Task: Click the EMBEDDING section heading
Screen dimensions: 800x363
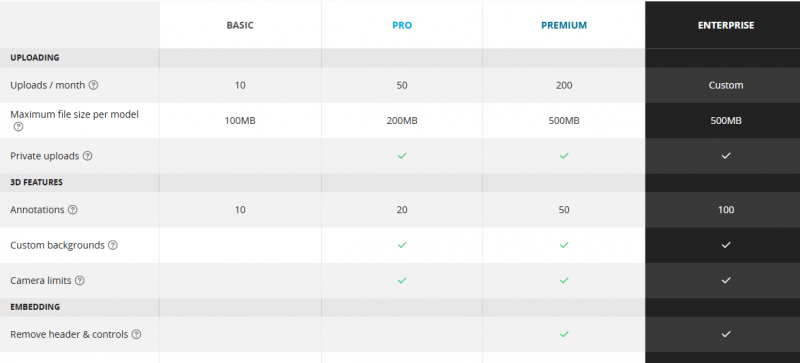Action: point(35,307)
